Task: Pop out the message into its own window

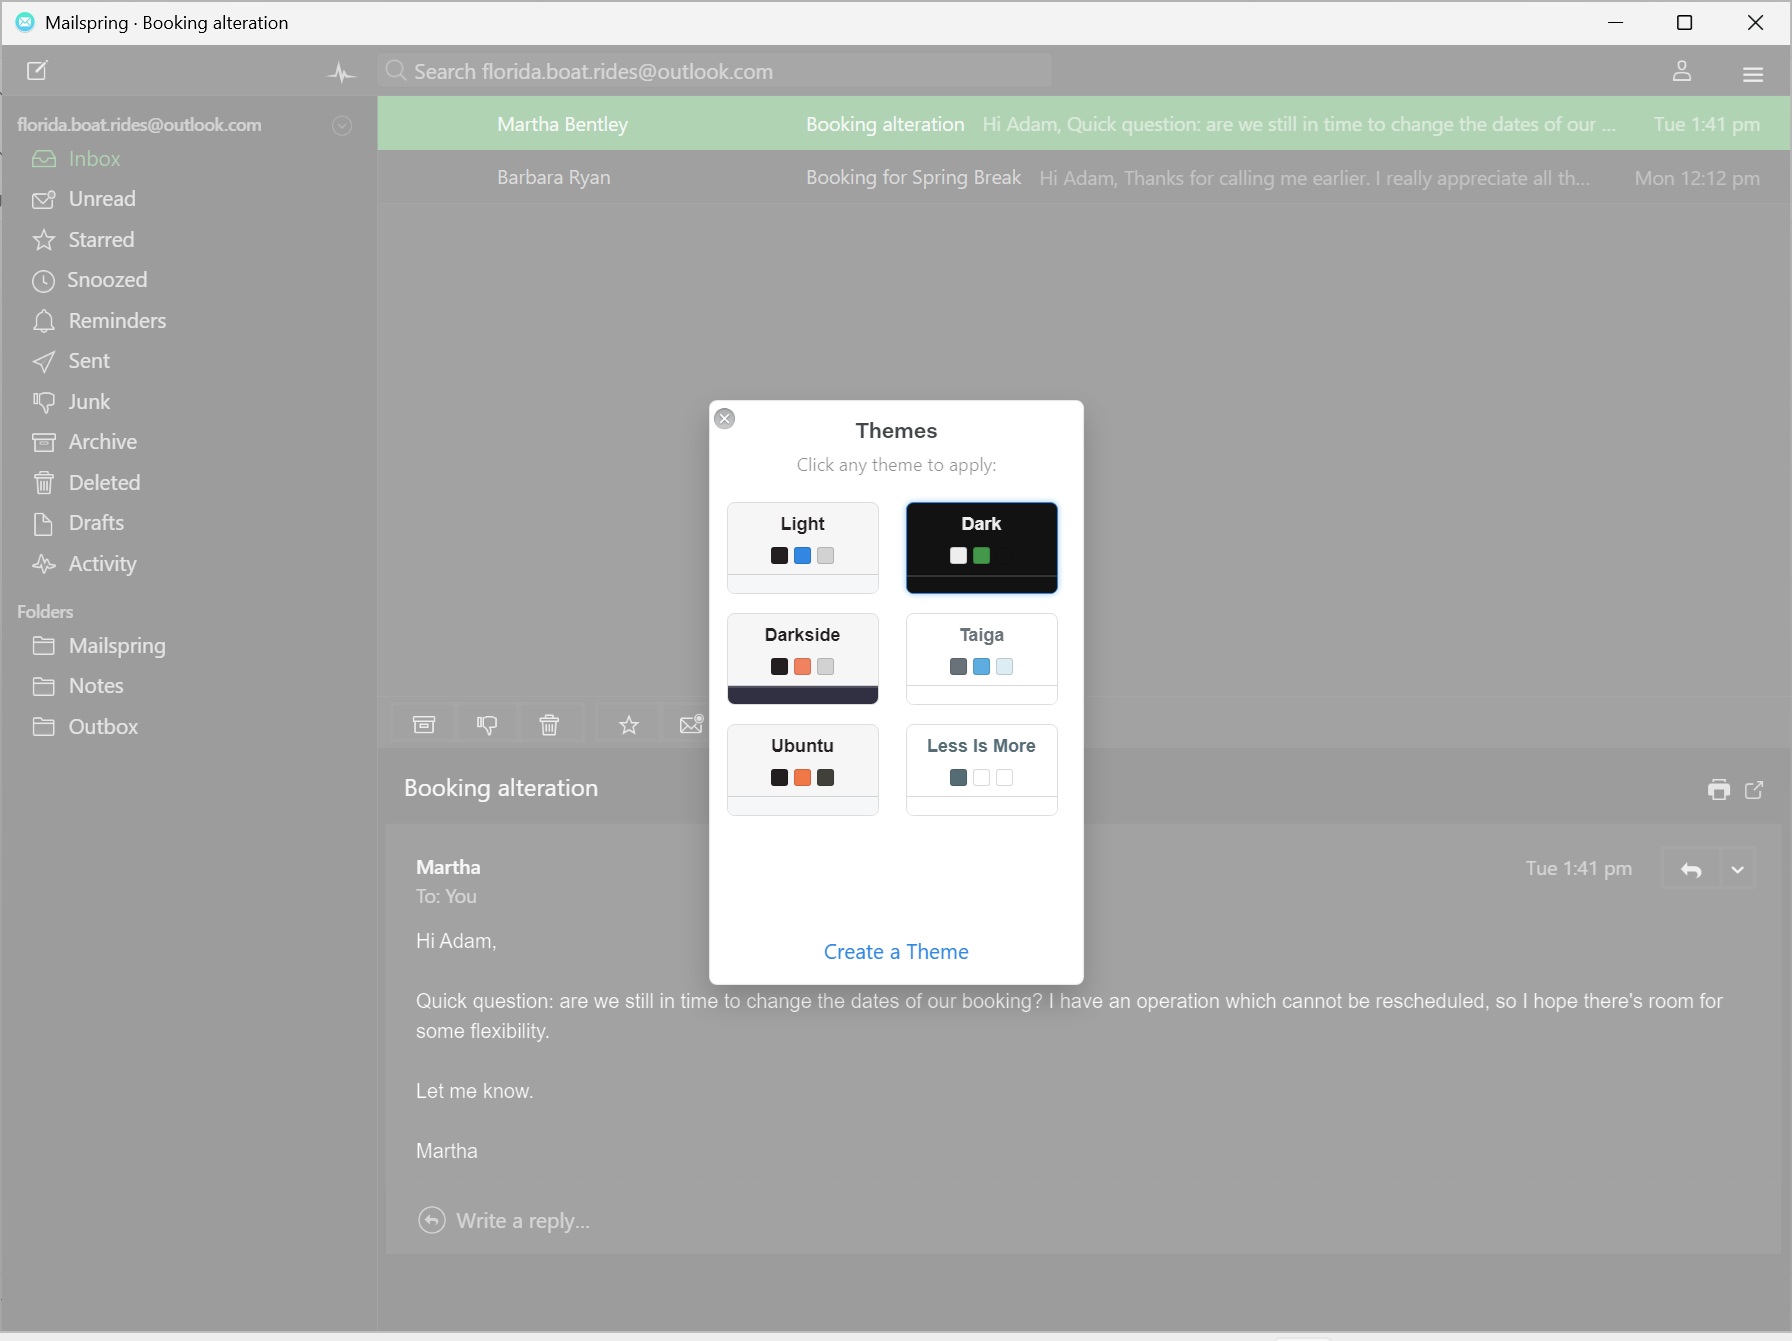Action: pos(1754,790)
